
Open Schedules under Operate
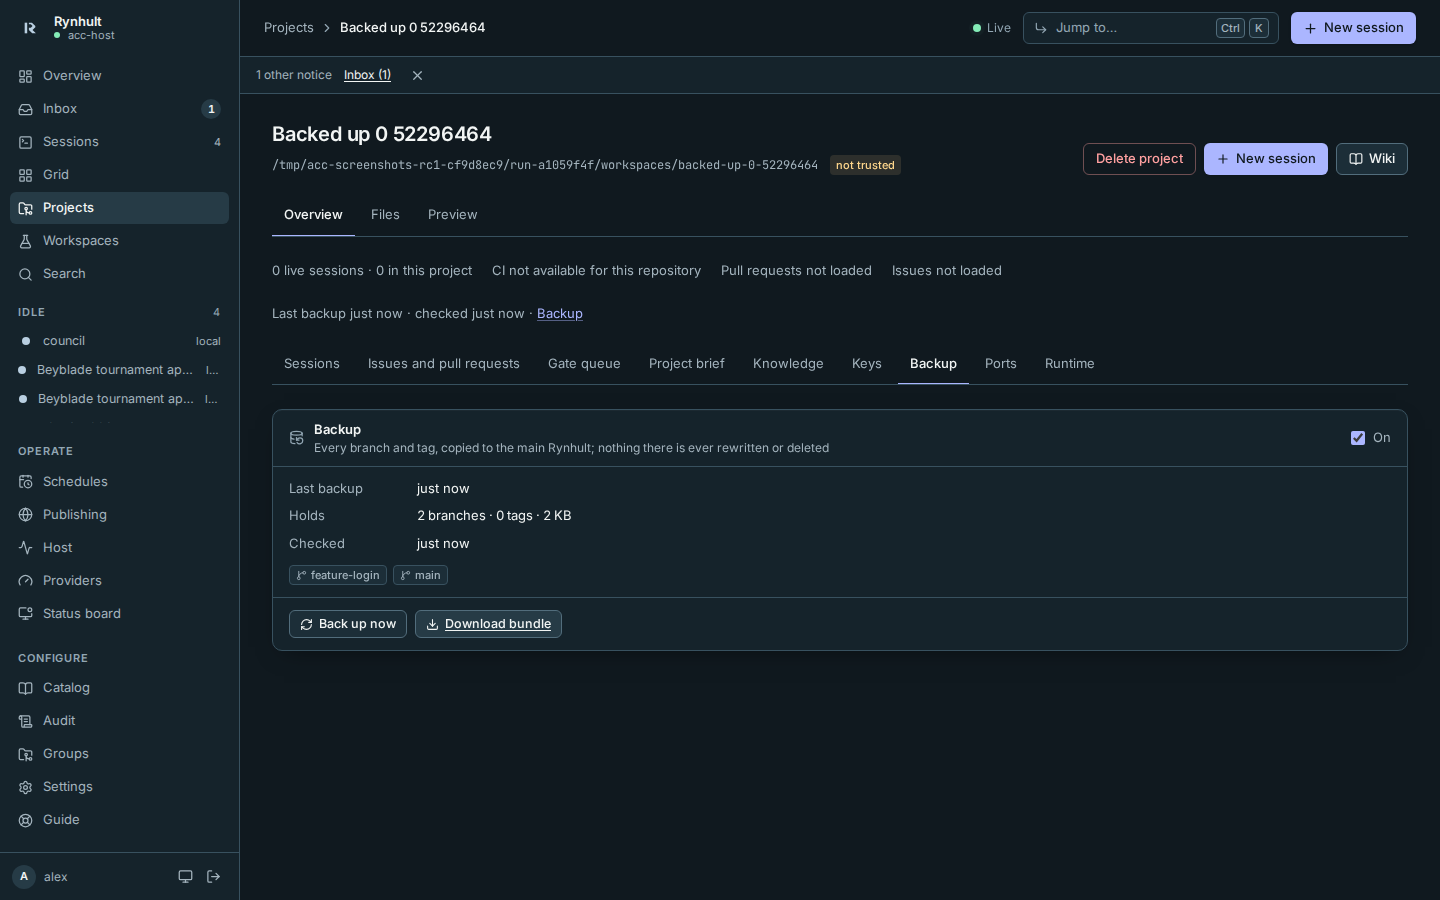[x=119, y=482]
